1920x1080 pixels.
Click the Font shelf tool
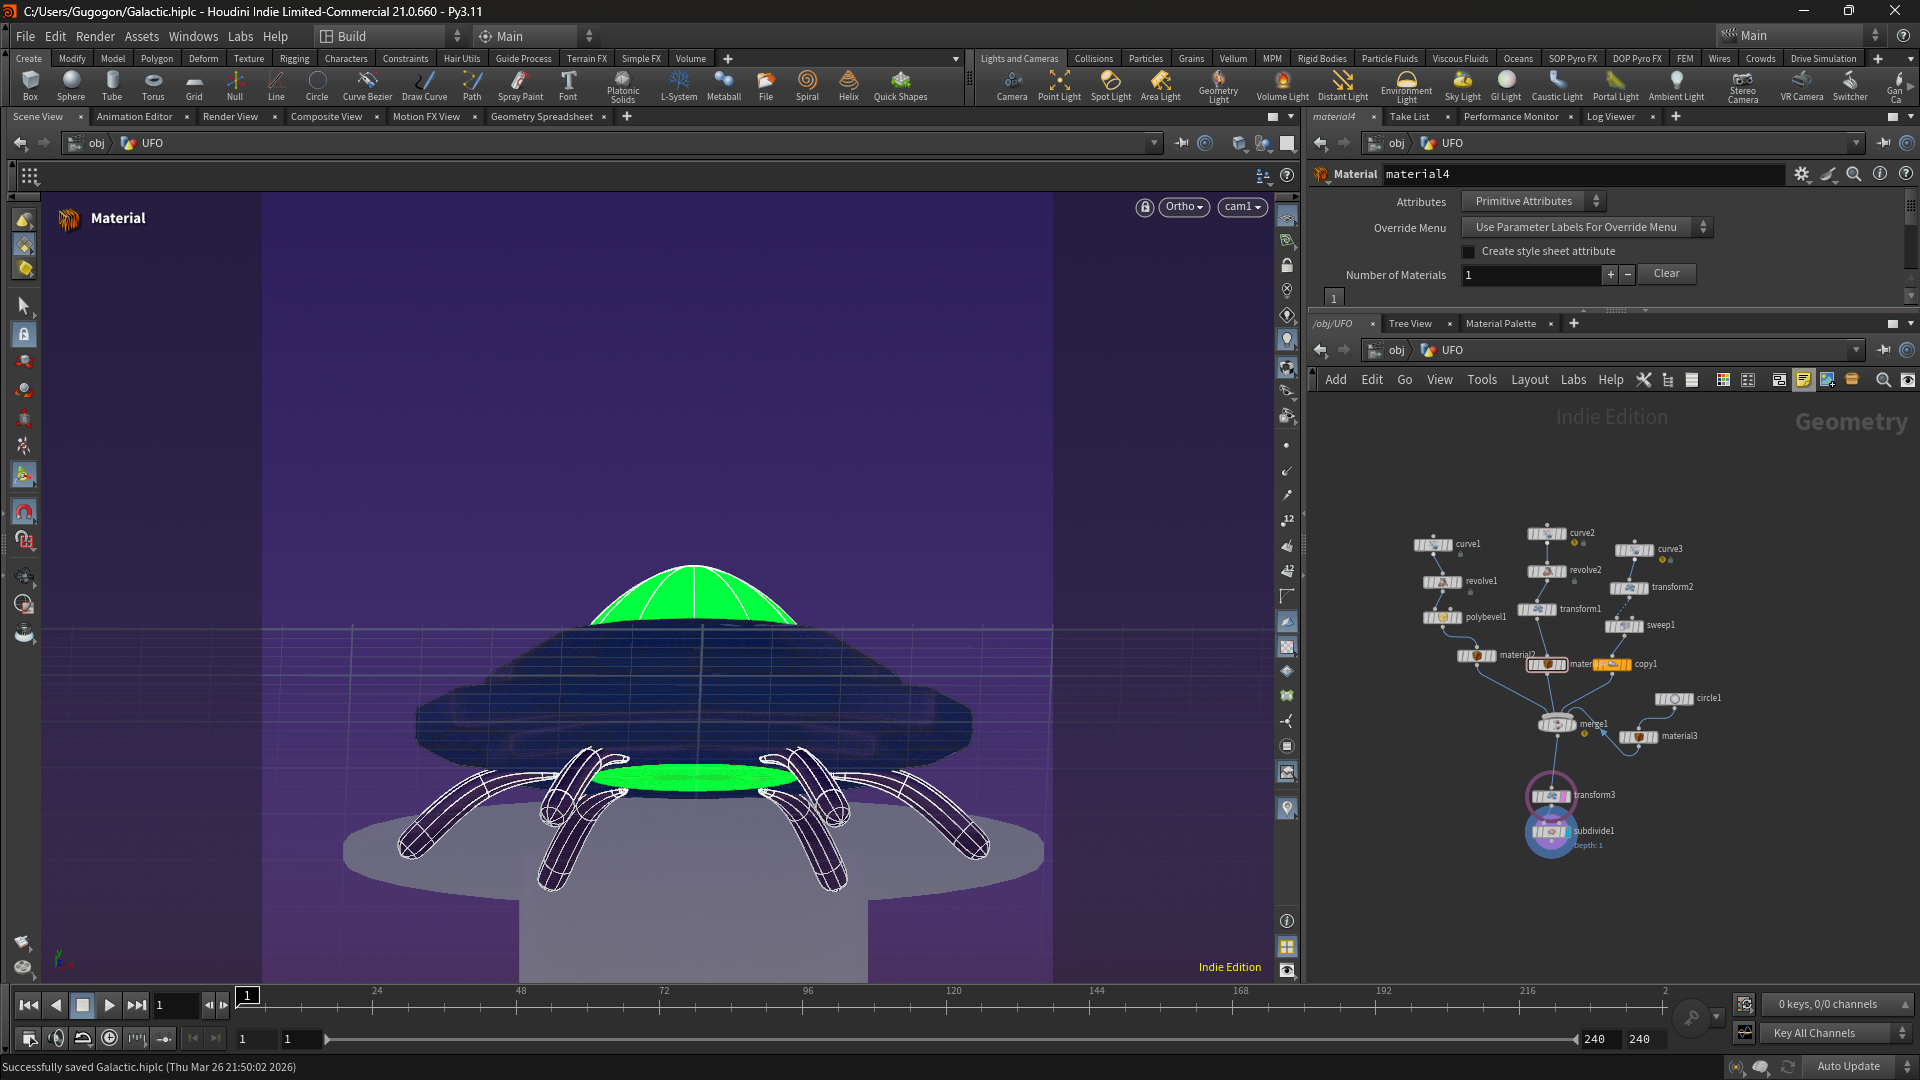point(568,85)
